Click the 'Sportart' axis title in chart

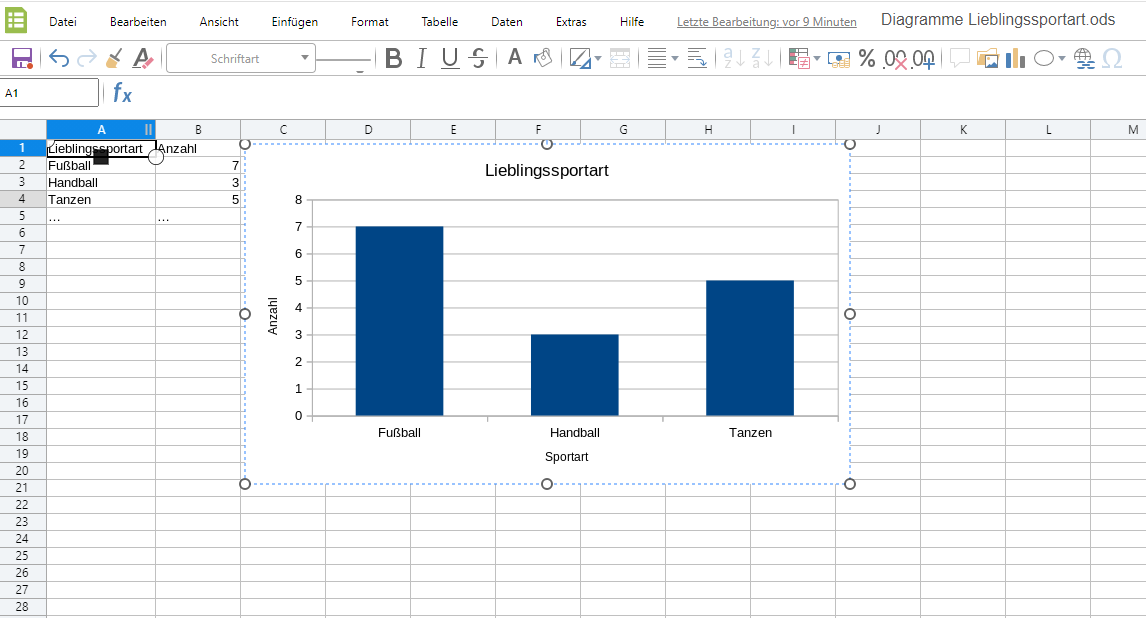tap(566, 457)
